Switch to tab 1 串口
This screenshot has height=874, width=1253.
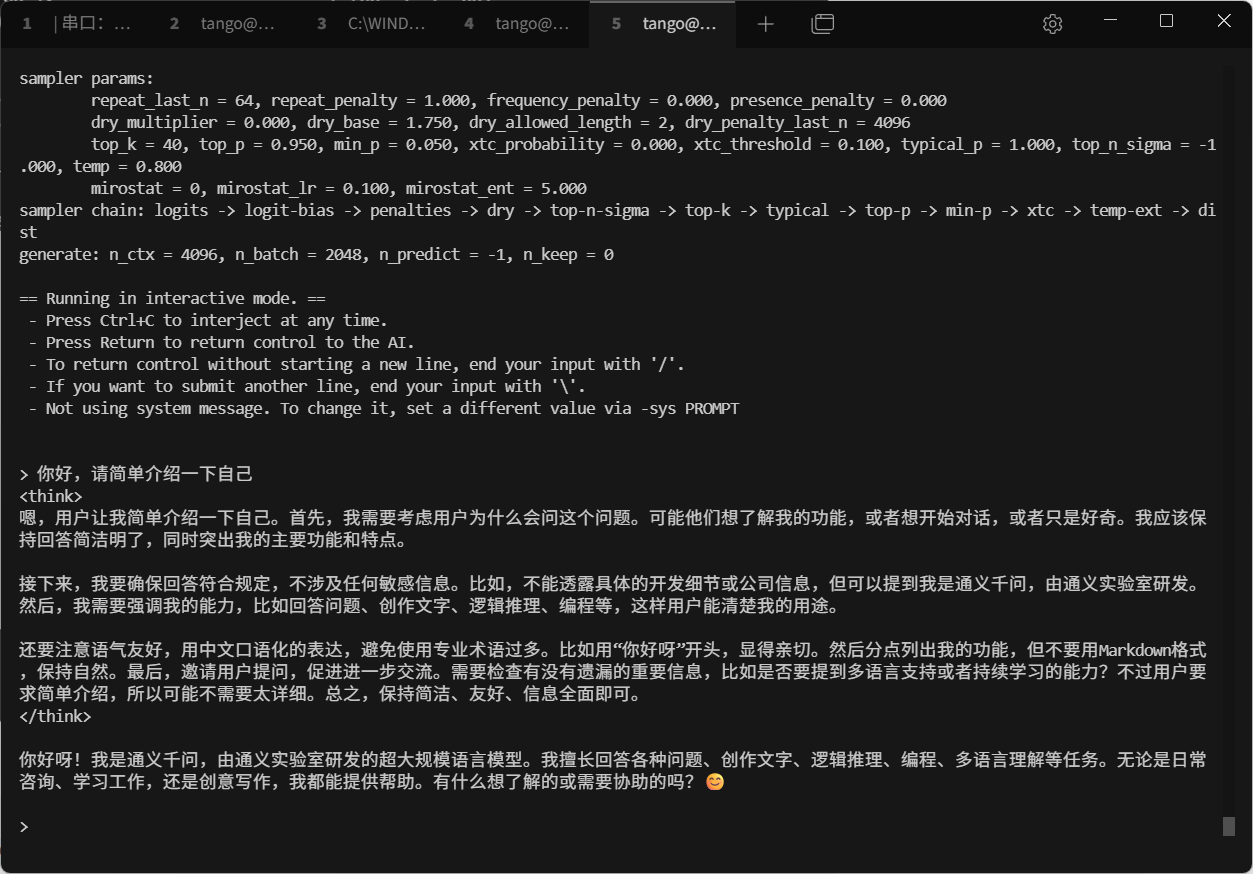(x=76, y=24)
